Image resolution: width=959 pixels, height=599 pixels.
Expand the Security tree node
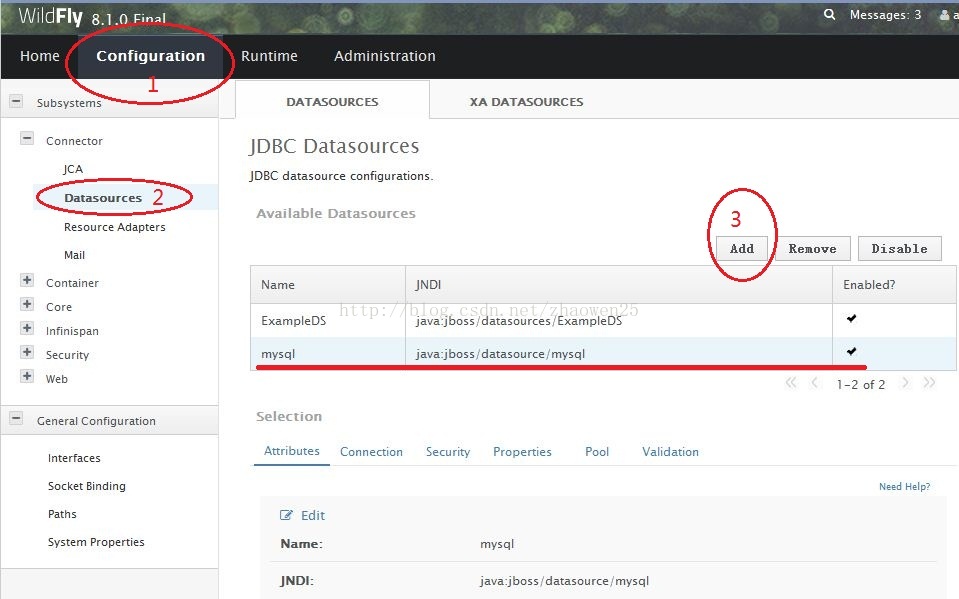pyautogui.click(x=27, y=352)
